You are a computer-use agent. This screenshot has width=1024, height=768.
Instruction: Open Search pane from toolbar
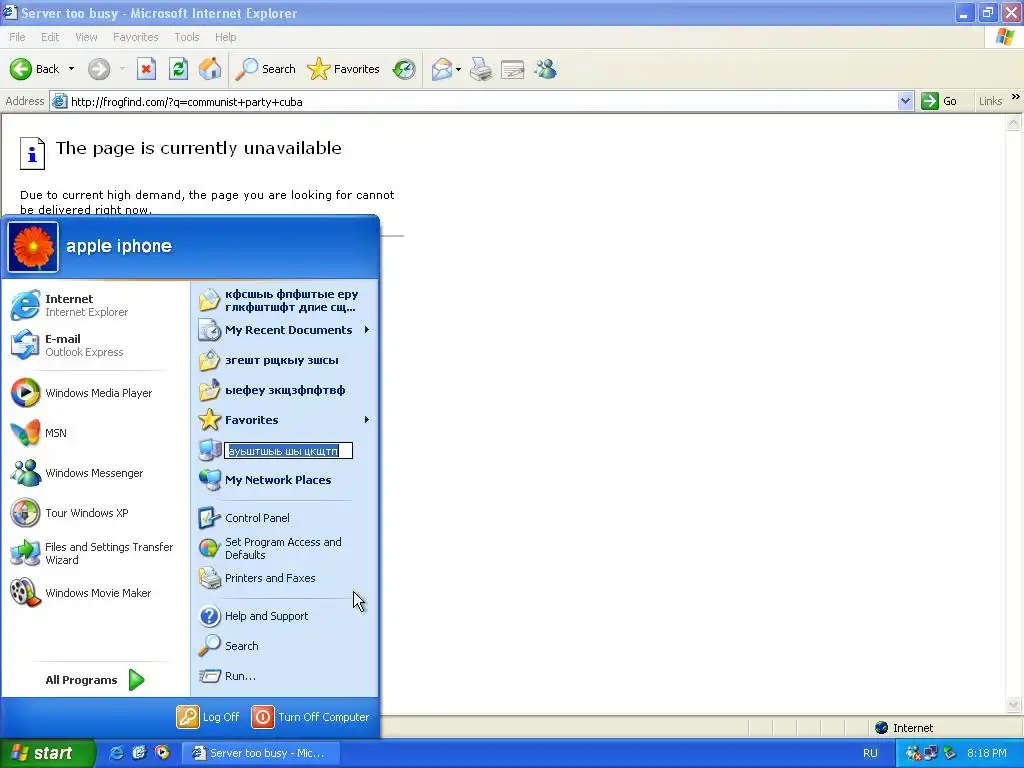(266, 69)
